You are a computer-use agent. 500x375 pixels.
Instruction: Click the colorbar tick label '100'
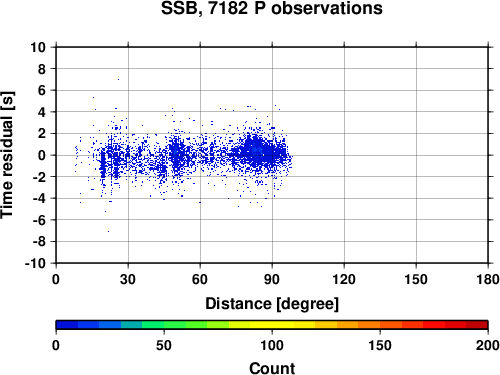(272, 345)
